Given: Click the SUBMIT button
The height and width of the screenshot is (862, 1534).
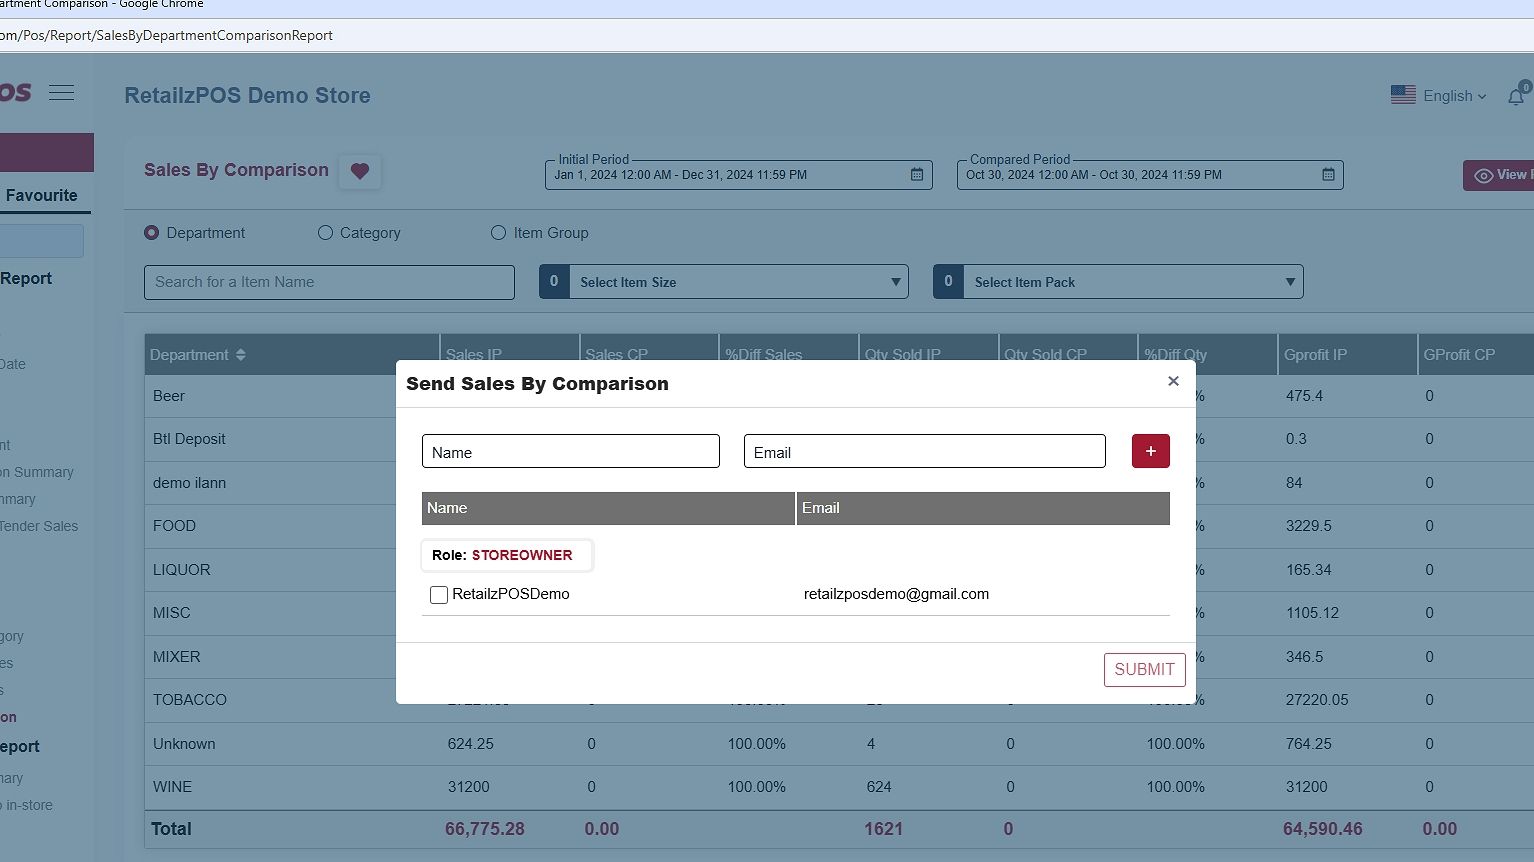Looking at the screenshot, I should 1144,670.
